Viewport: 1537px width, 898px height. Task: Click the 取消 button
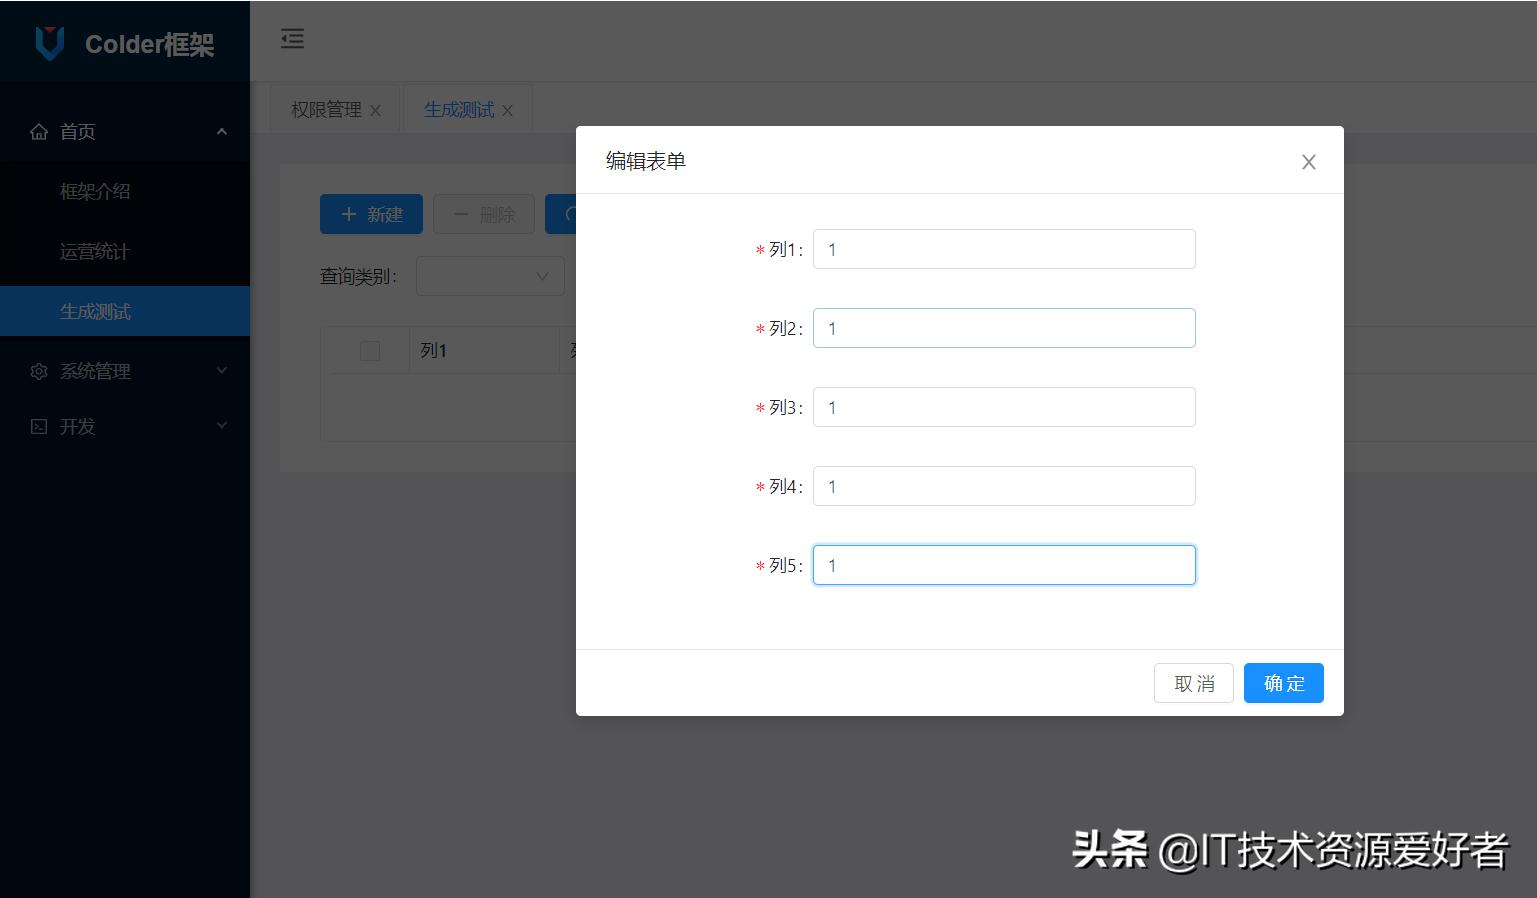[x=1193, y=683]
